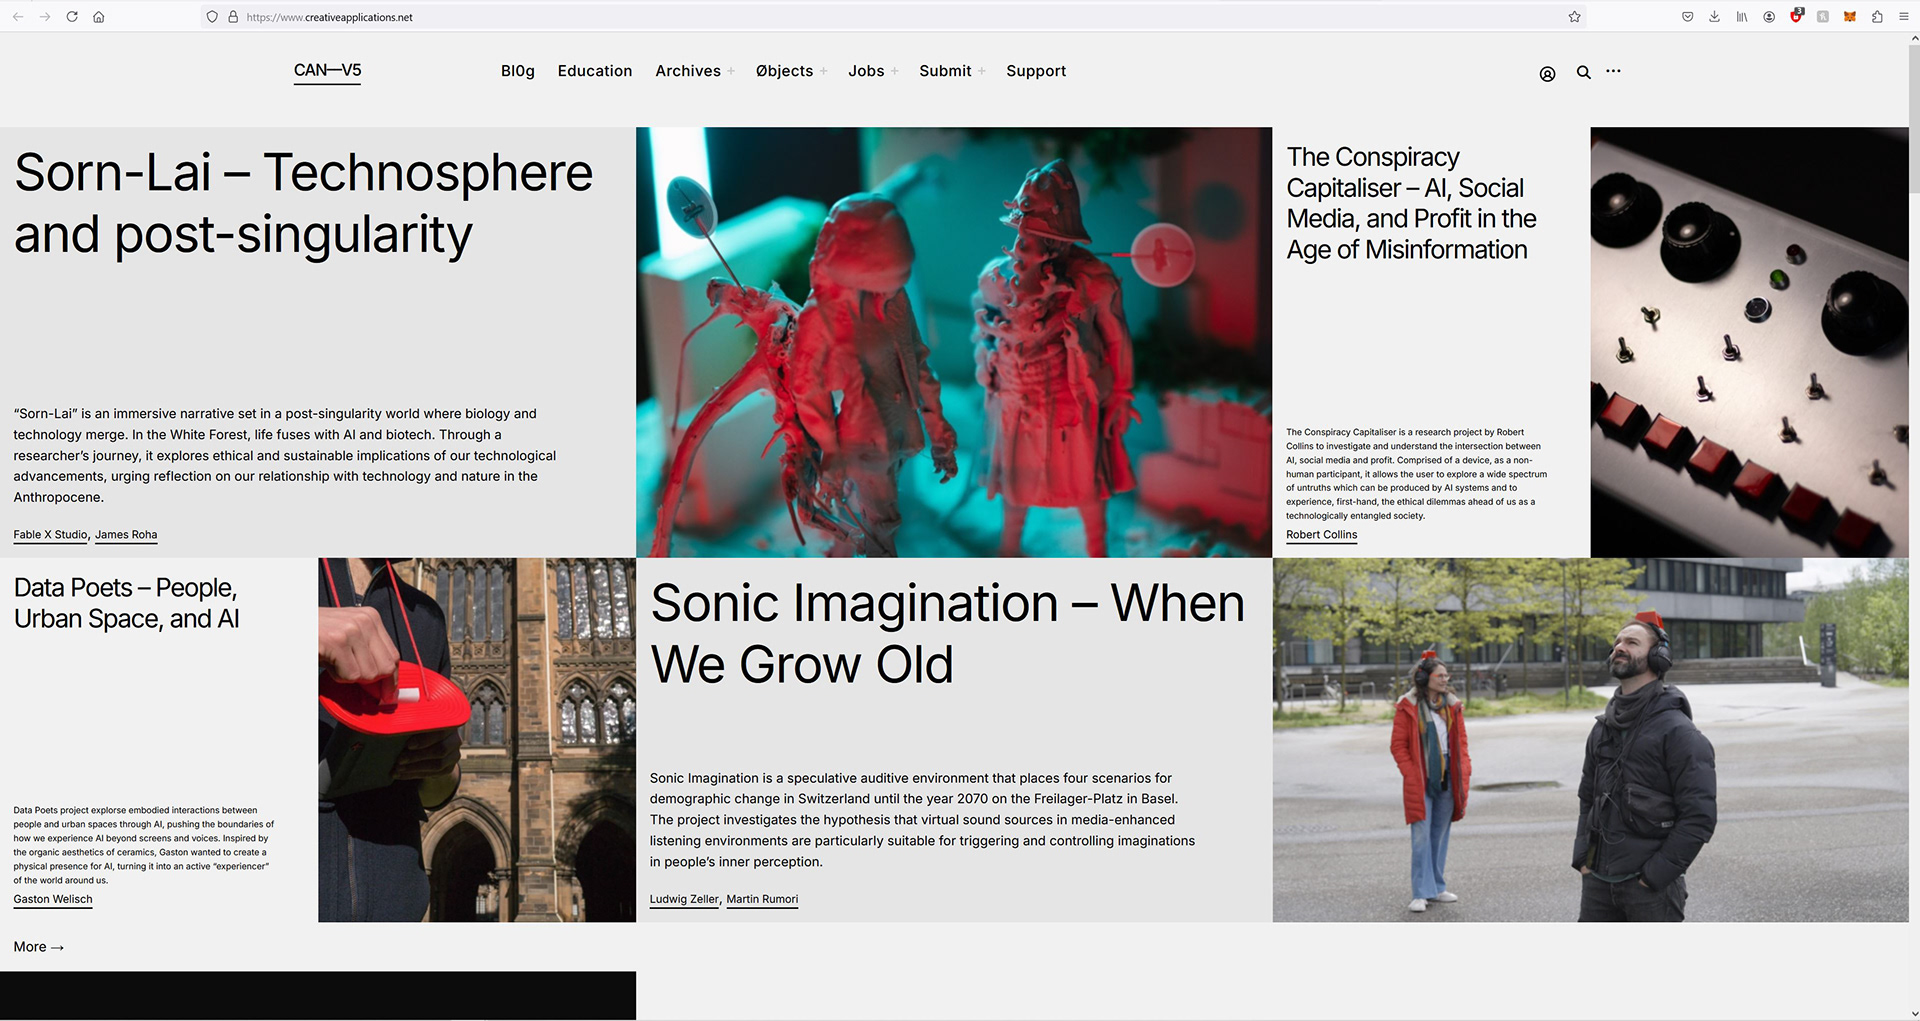Open the Firefox downloads icon
The image size is (1920, 1021).
[x=1714, y=16]
